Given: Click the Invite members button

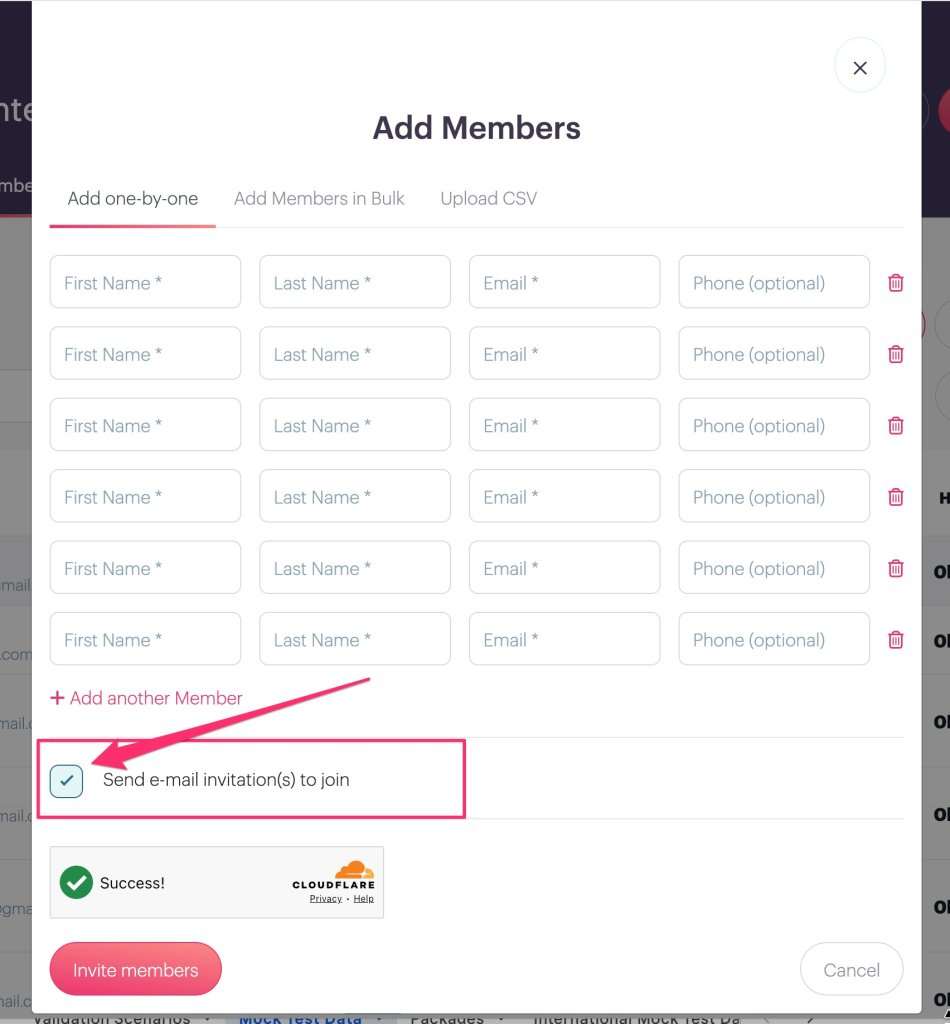Looking at the screenshot, I should click(x=136, y=969).
